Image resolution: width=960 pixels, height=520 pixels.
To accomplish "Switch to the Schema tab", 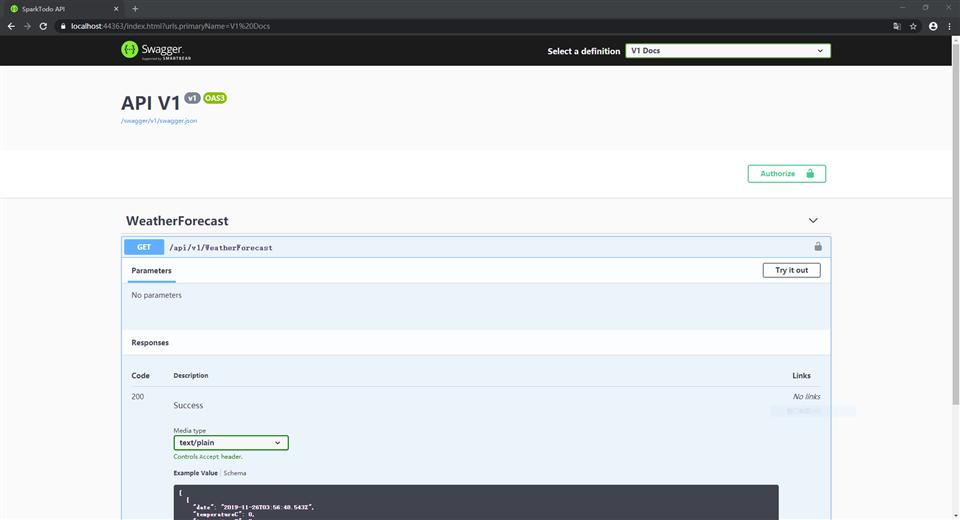I will coord(235,473).
